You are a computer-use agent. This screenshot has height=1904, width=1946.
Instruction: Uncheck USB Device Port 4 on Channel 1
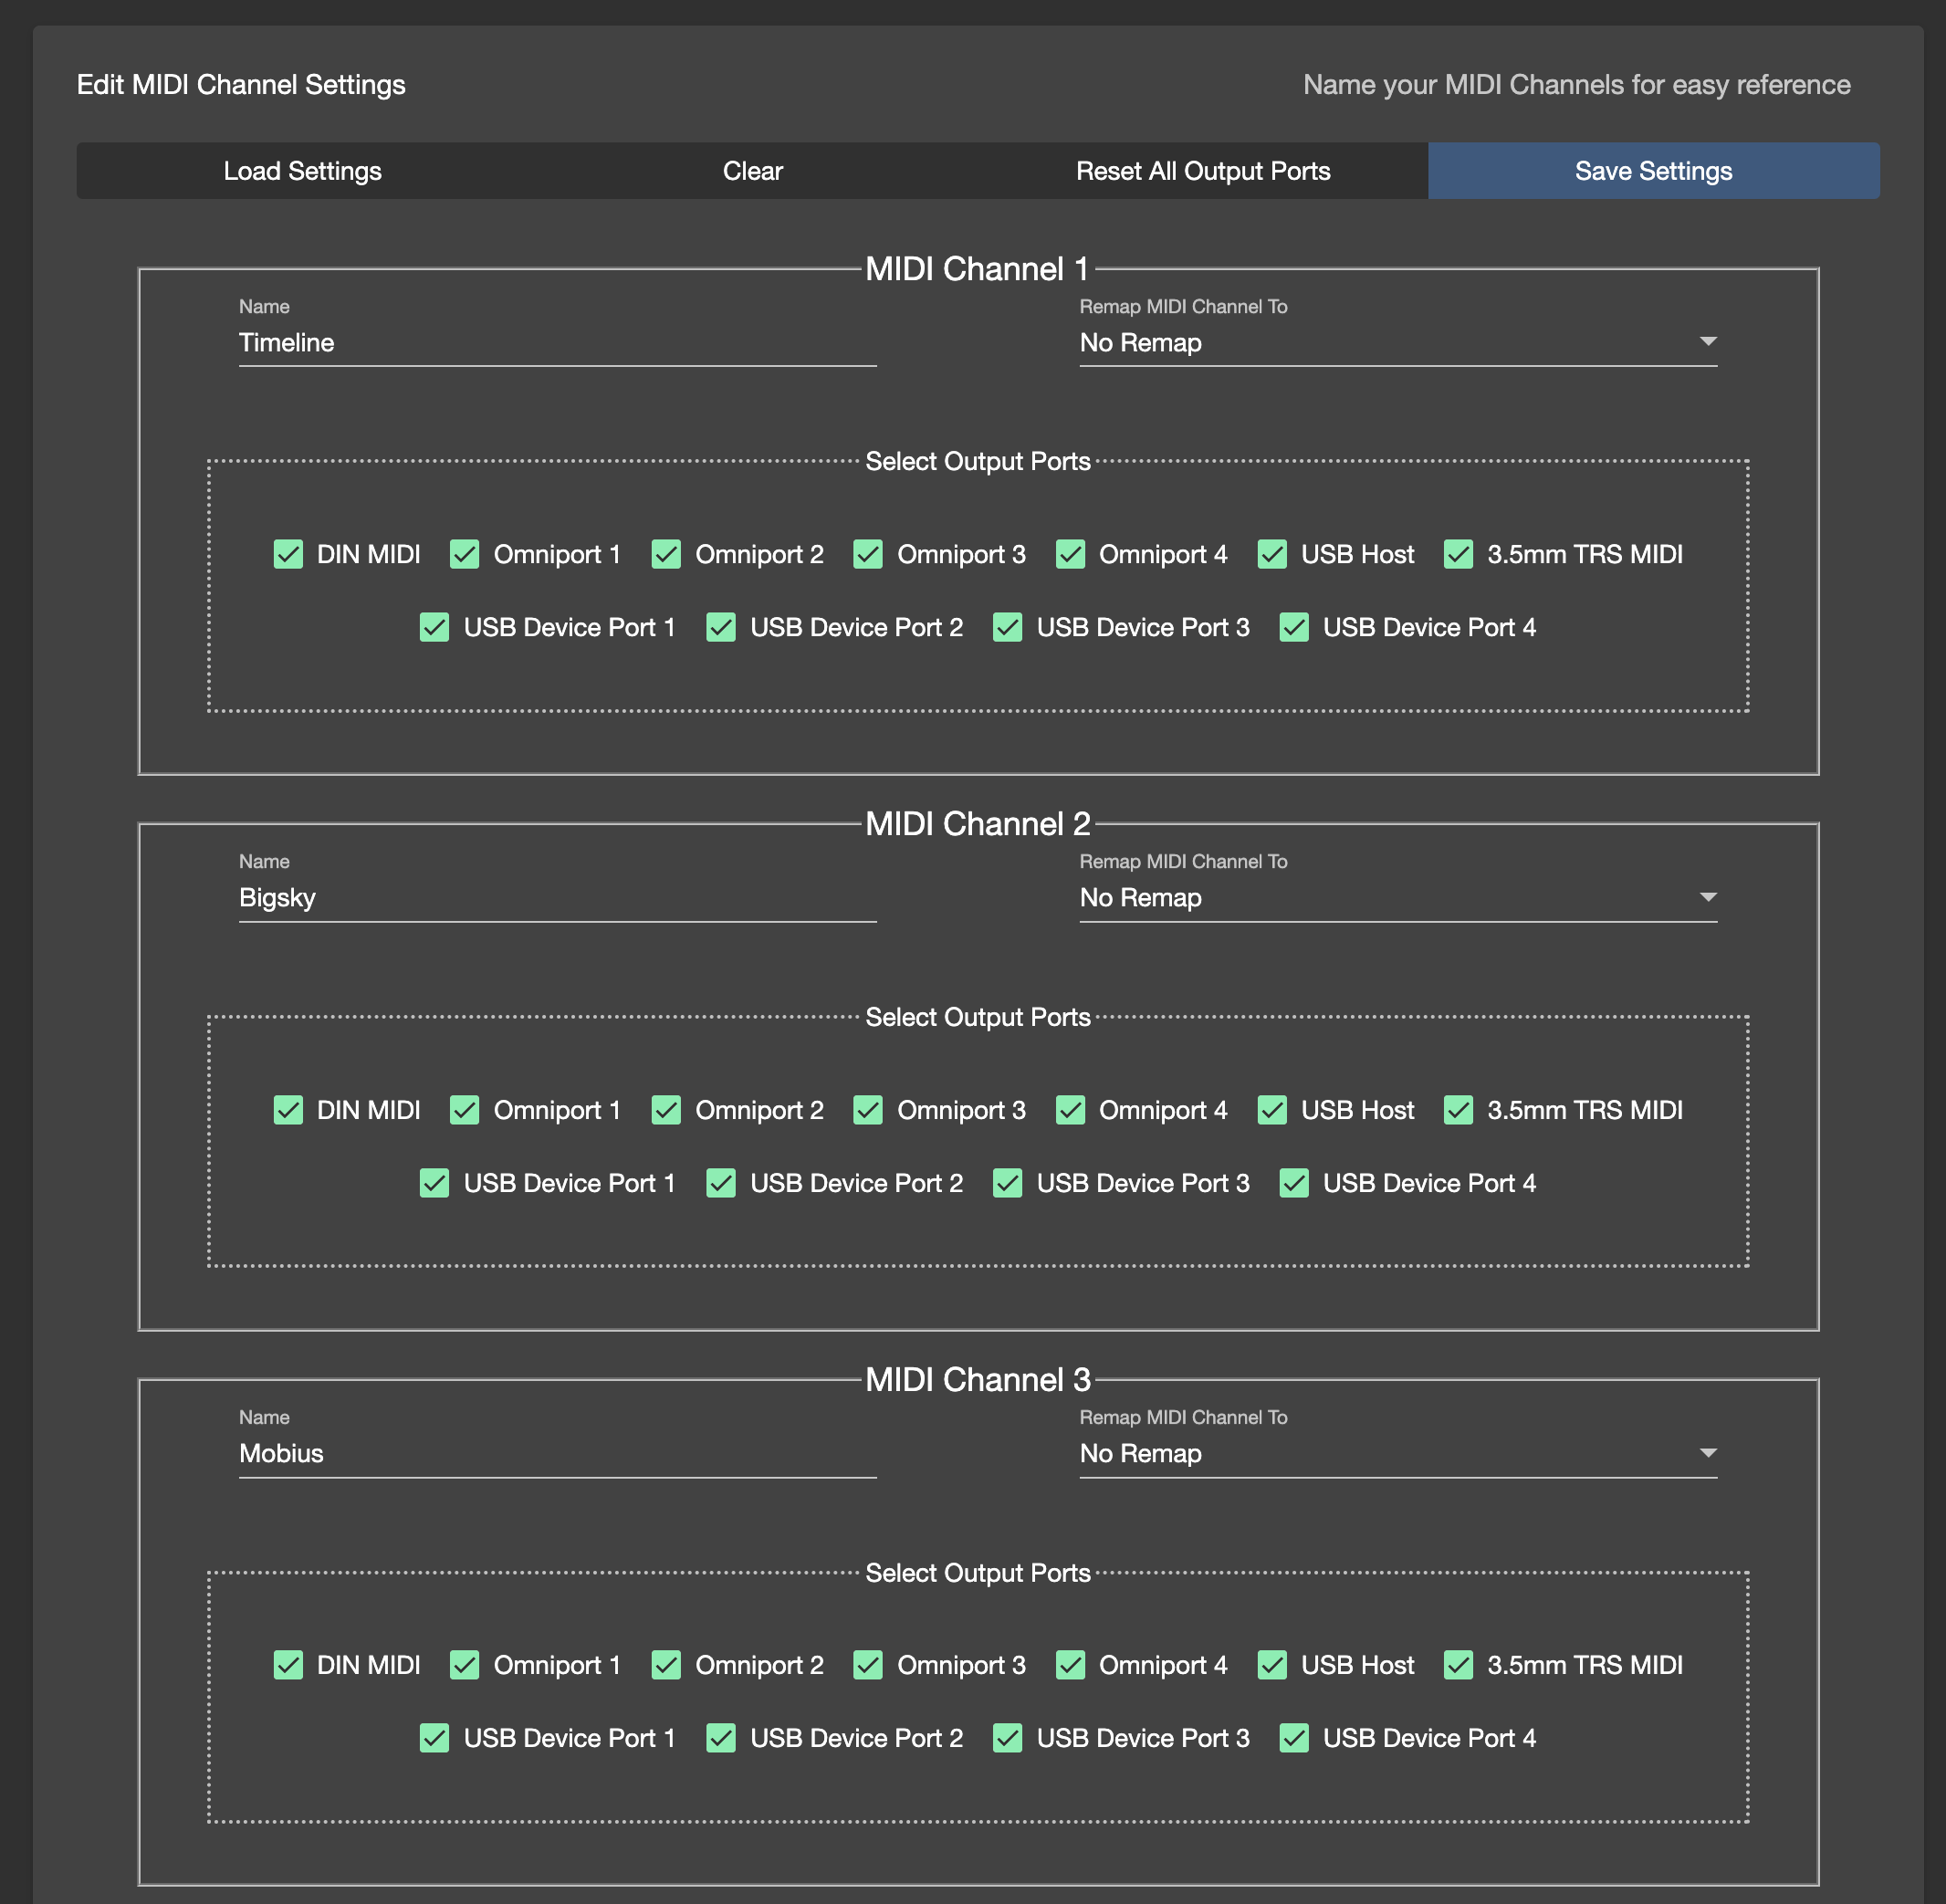pyautogui.click(x=1294, y=627)
